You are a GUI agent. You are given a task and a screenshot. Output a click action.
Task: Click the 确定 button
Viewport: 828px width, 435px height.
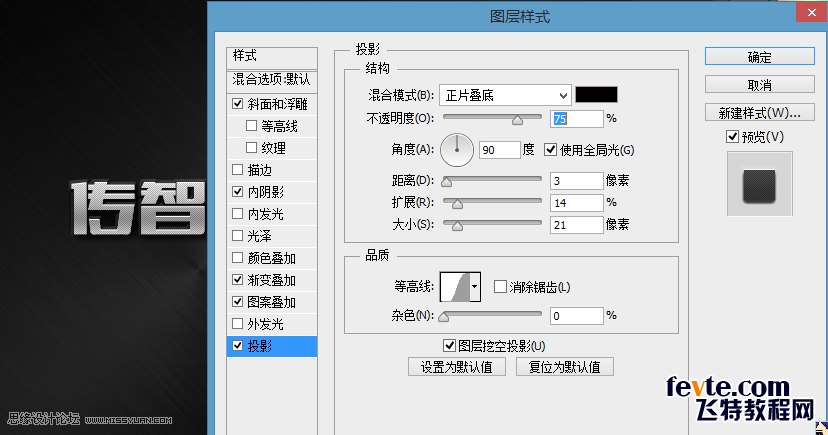pos(759,57)
